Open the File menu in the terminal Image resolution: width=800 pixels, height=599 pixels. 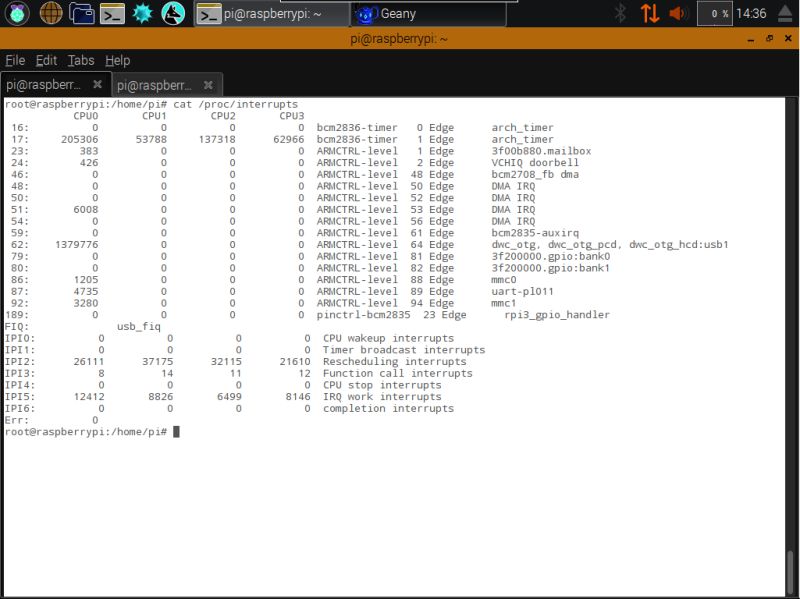point(15,60)
